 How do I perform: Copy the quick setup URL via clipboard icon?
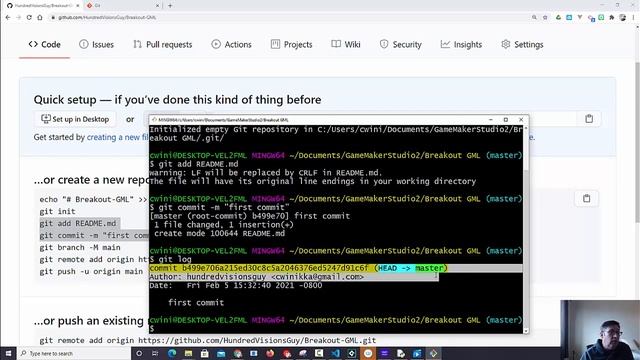[x=589, y=119]
